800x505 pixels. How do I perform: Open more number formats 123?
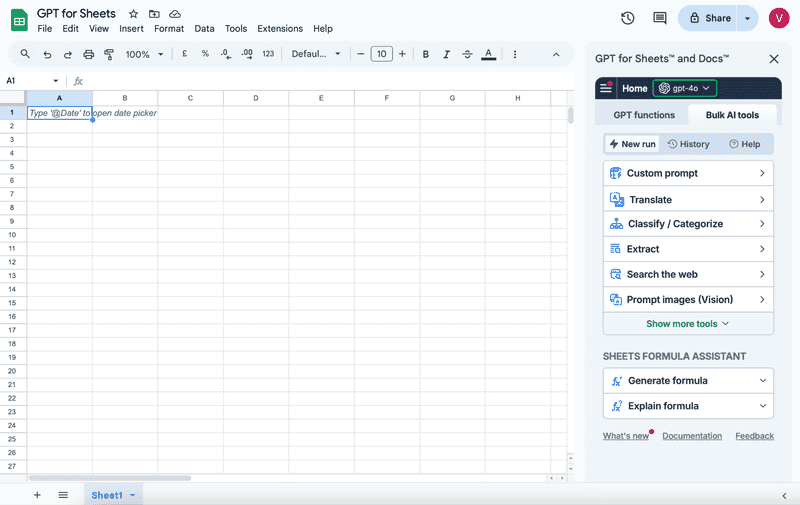pyautogui.click(x=268, y=54)
